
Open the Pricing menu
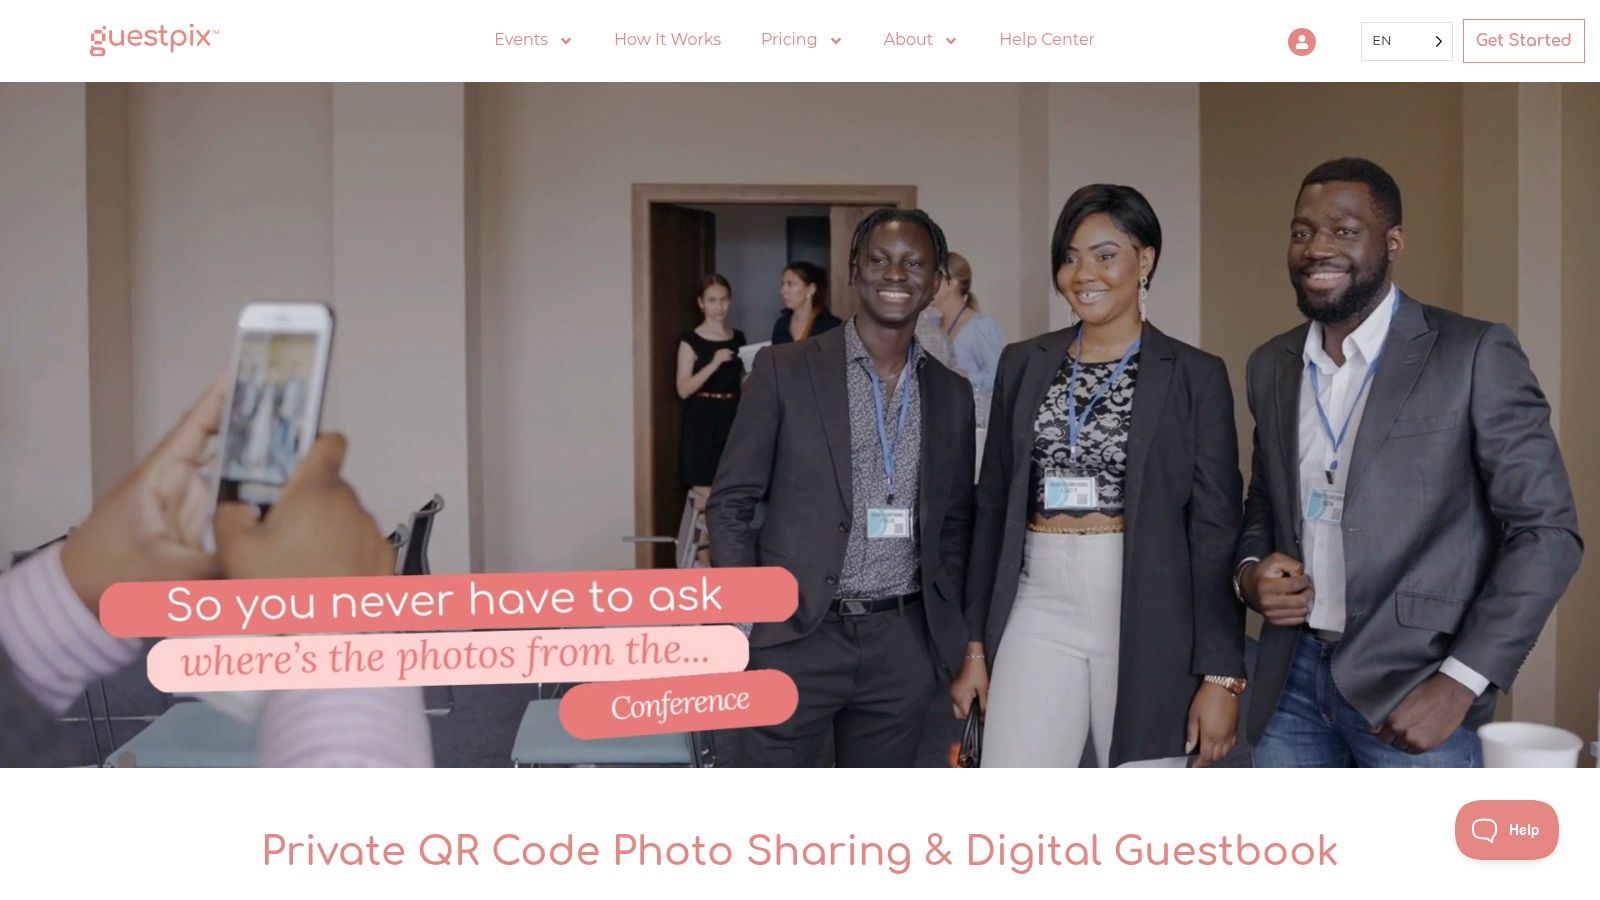coord(789,40)
